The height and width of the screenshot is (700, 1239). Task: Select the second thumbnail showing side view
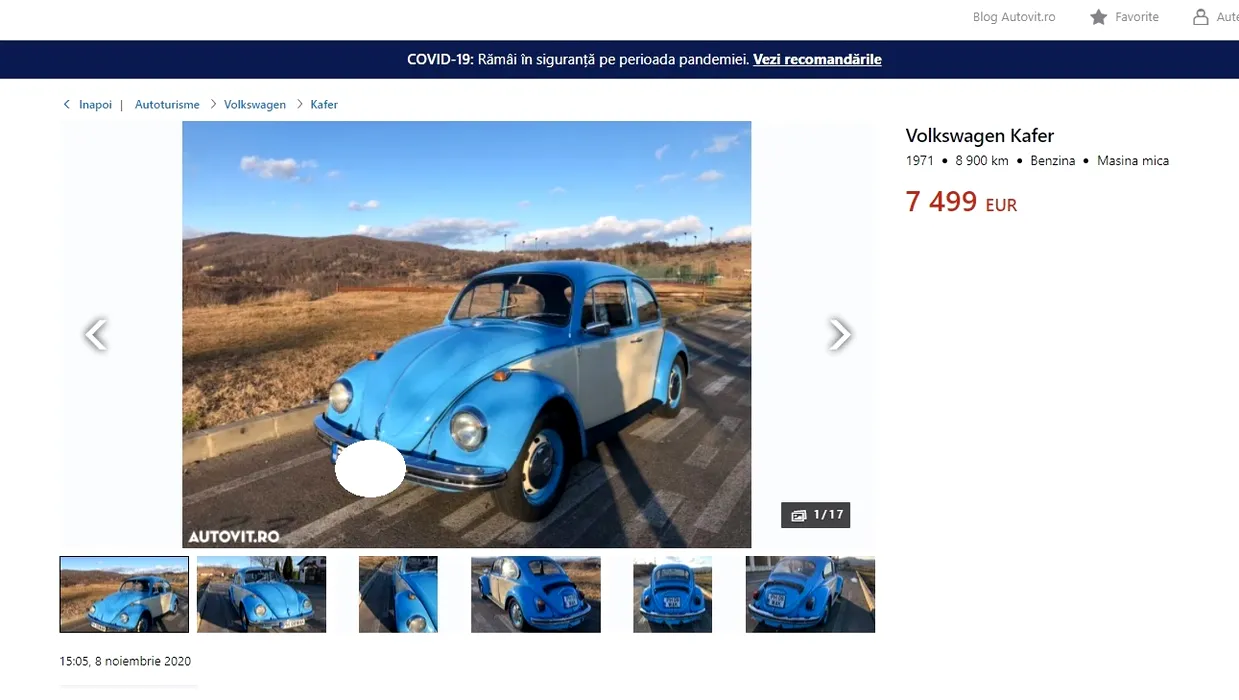point(261,594)
